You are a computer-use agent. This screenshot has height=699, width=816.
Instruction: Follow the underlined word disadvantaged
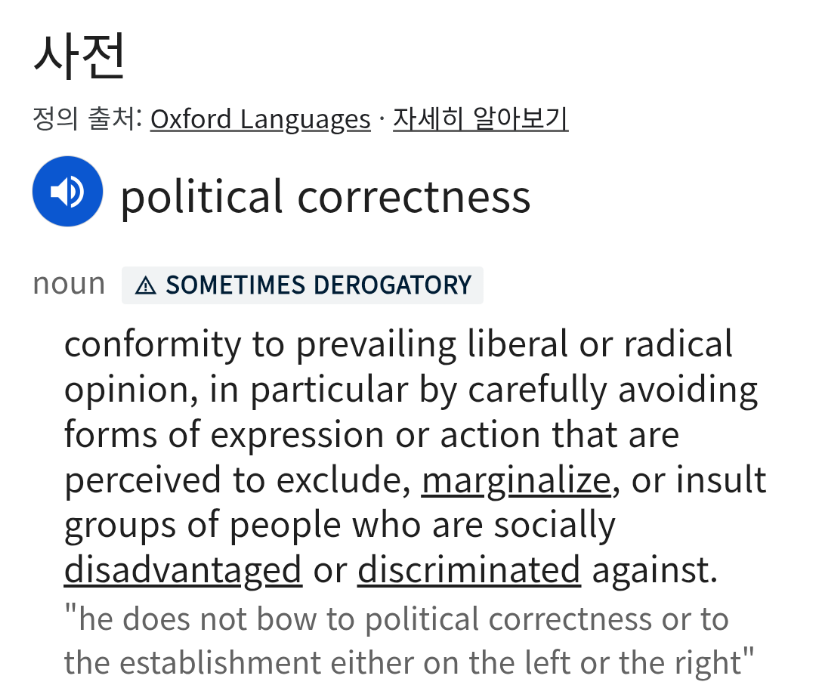pyautogui.click(x=183, y=570)
